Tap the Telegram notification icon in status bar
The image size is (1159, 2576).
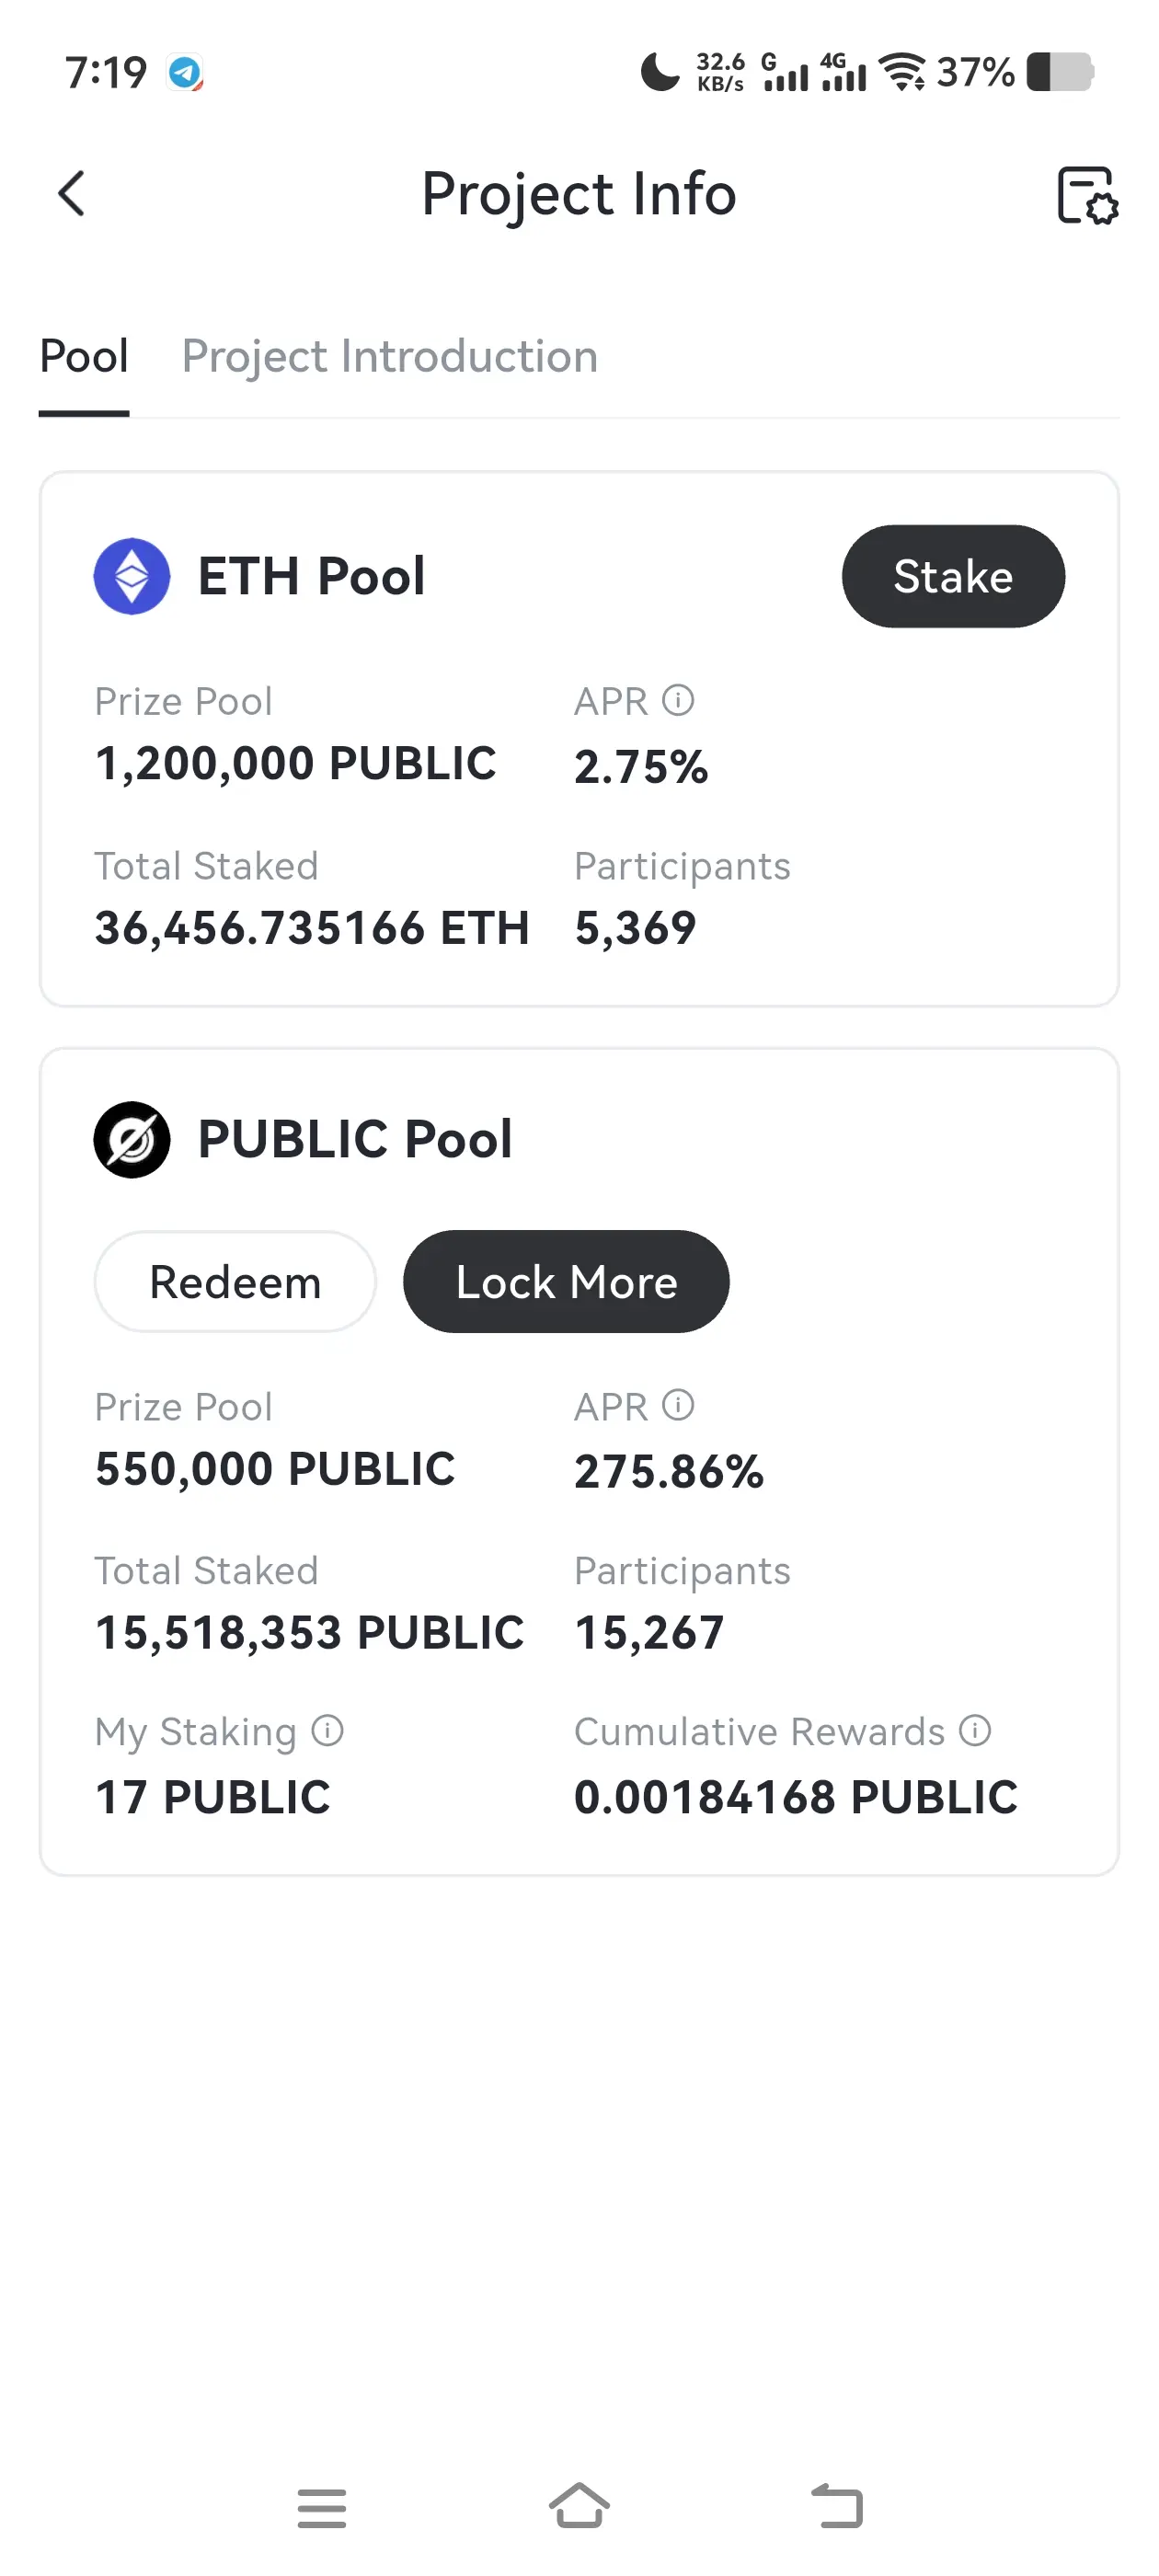[185, 72]
